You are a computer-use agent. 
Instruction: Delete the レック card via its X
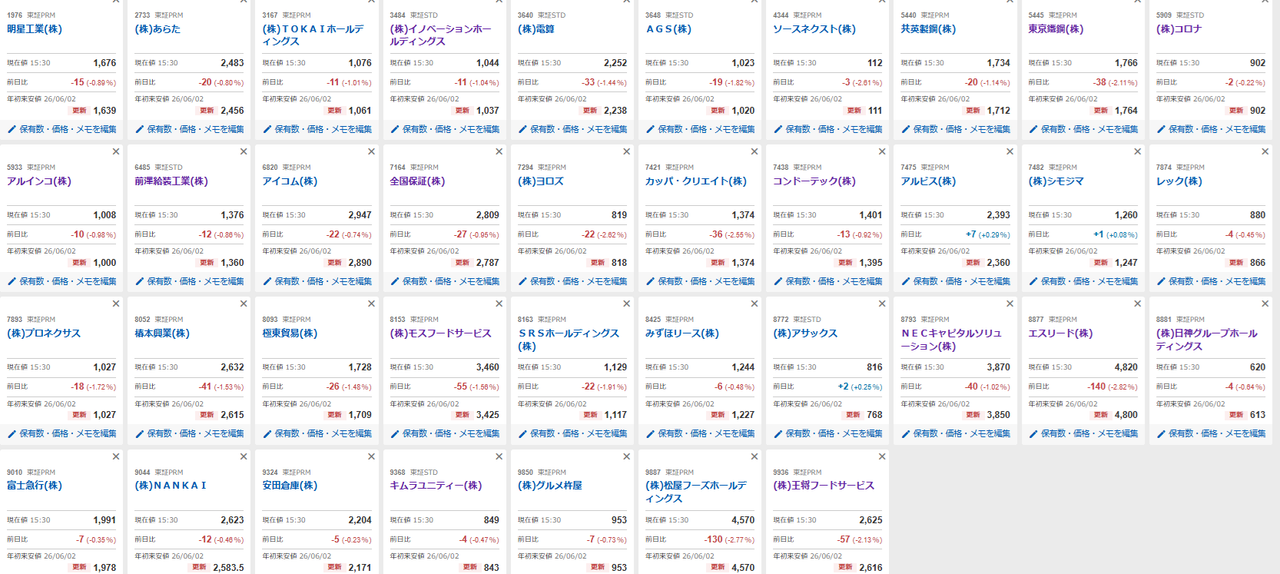point(1265,152)
